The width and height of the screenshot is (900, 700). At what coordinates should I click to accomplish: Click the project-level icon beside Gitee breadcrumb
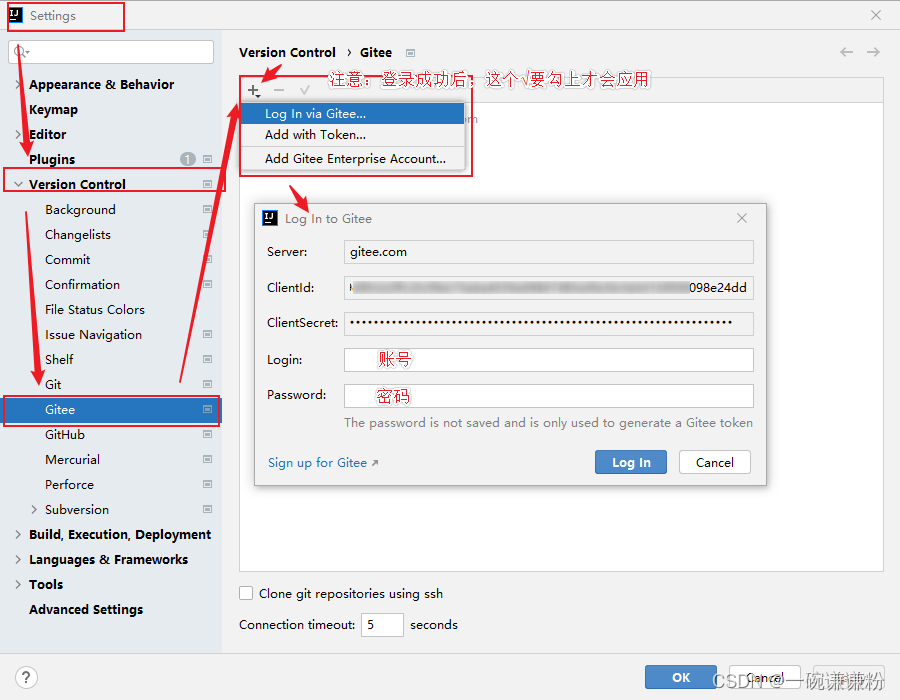tap(410, 53)
